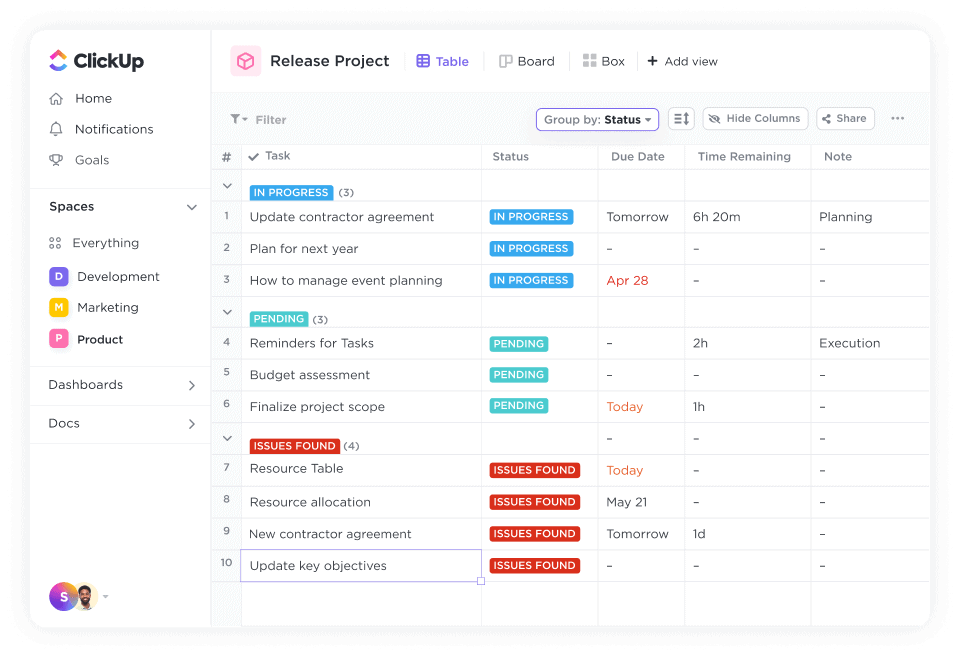
Task: Switch to the Box view tab
Action: 604,61
